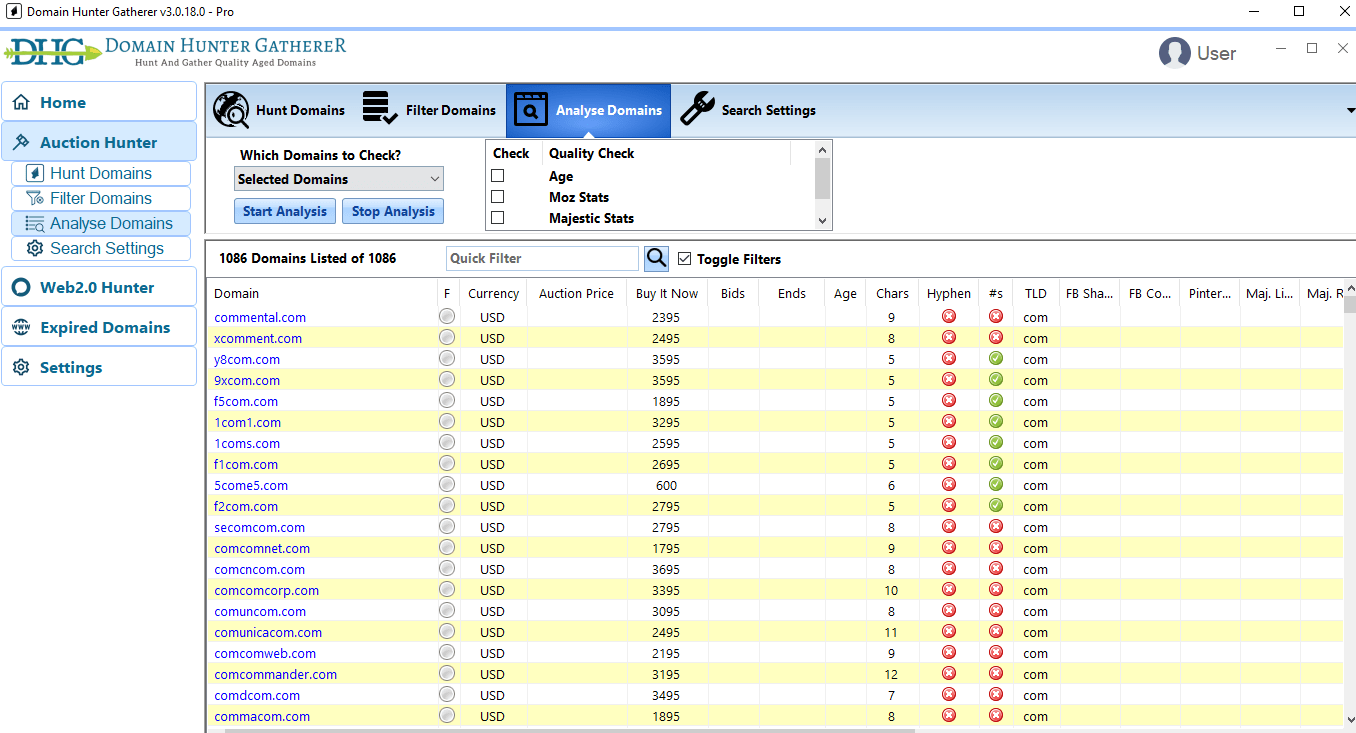Click the Auction Hunter gavel icon
The height and width of the screenshot is (733, 1356).
point(21,142)
